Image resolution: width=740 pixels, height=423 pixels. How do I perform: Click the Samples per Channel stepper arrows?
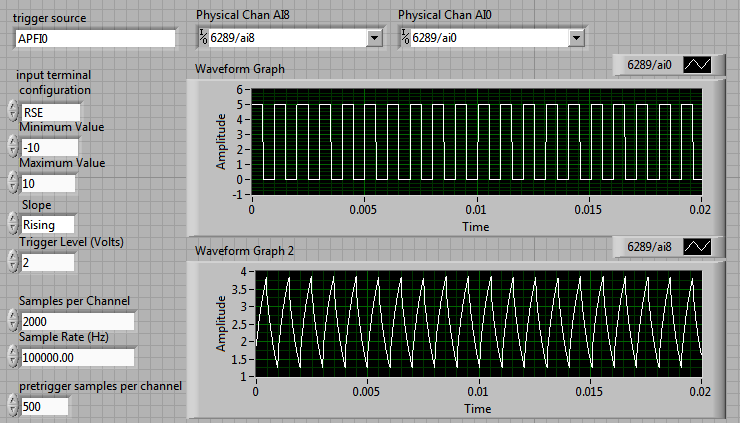13,320
